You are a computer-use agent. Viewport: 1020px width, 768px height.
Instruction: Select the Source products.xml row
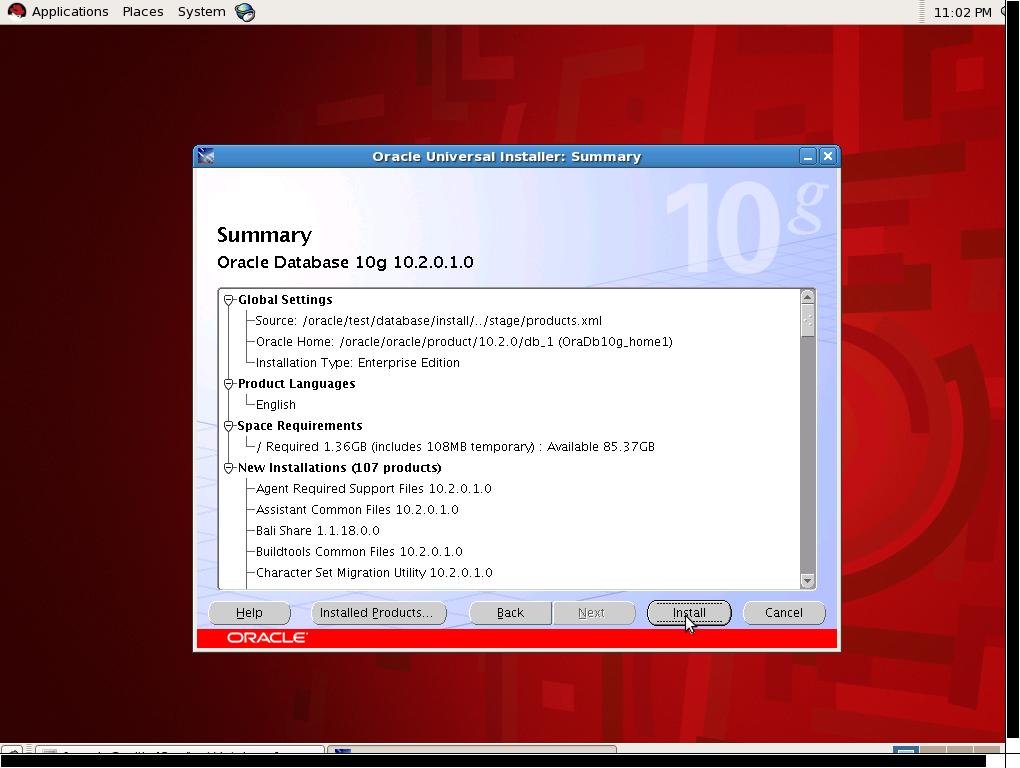click(429, 321)
